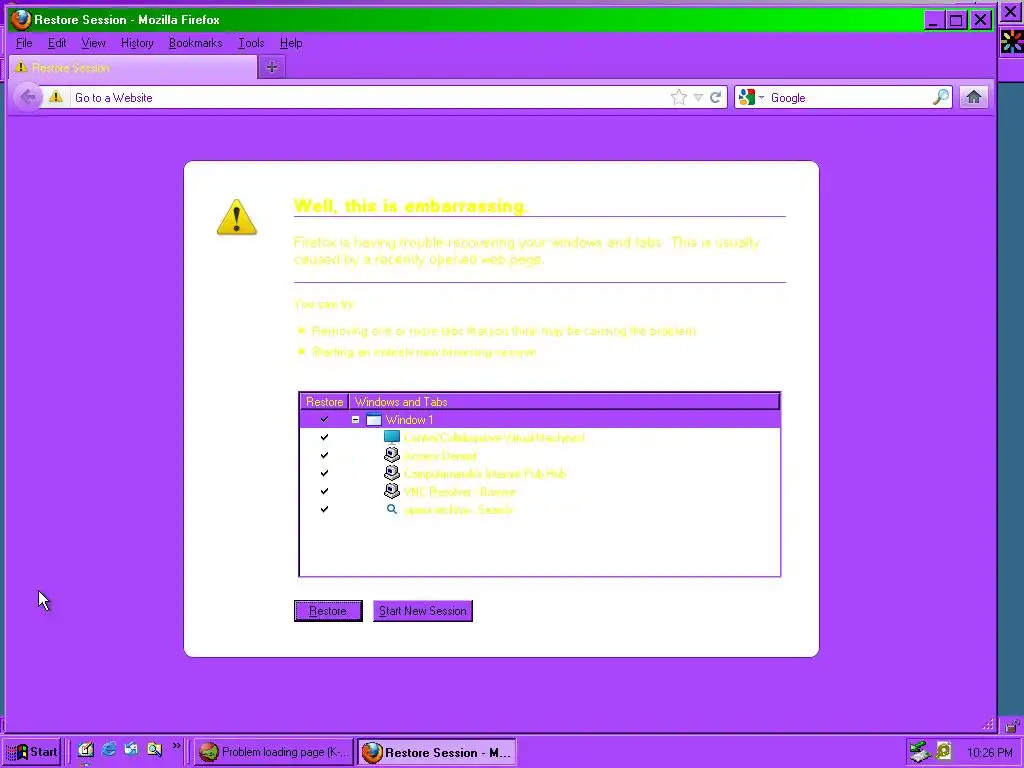The image size is (1024, 768).
Task: Select the Access Denied tab row
Action: click(539, 456)
